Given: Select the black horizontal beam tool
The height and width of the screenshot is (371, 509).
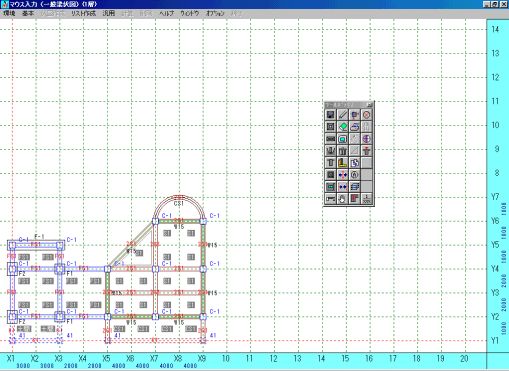Looking at the screenshot, I should 330,139.
